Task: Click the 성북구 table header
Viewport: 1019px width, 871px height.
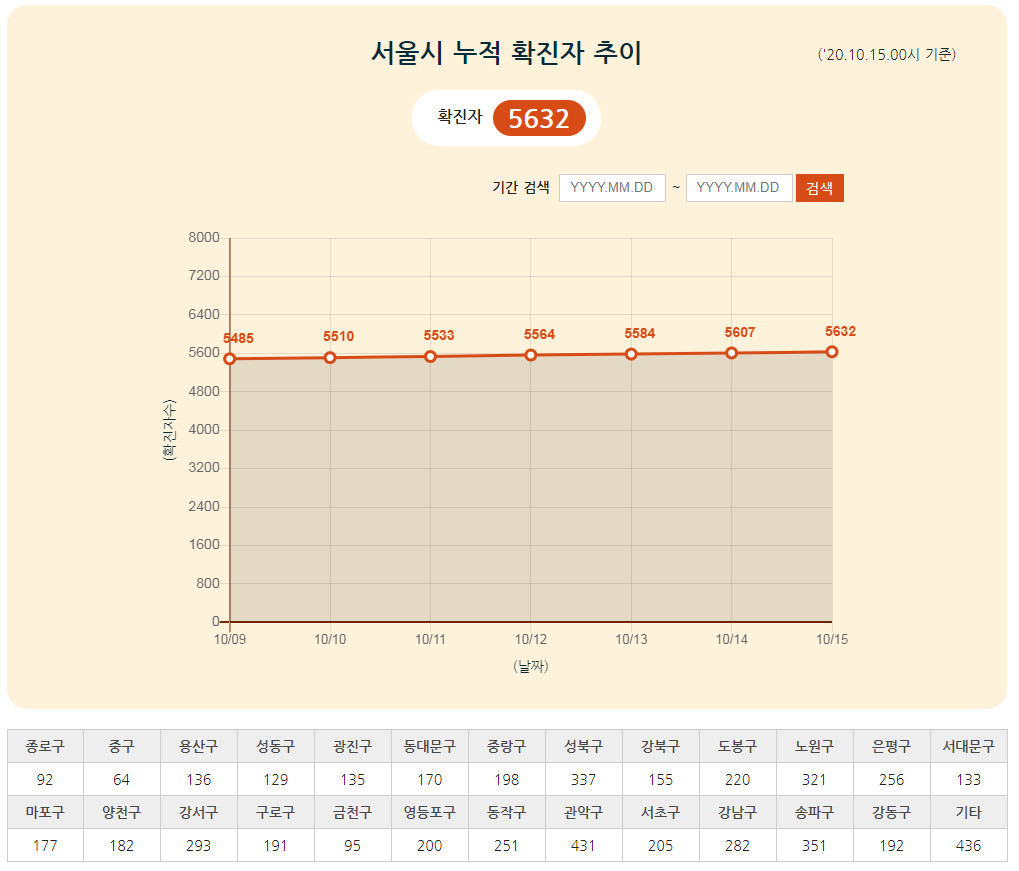Action: 584,746
